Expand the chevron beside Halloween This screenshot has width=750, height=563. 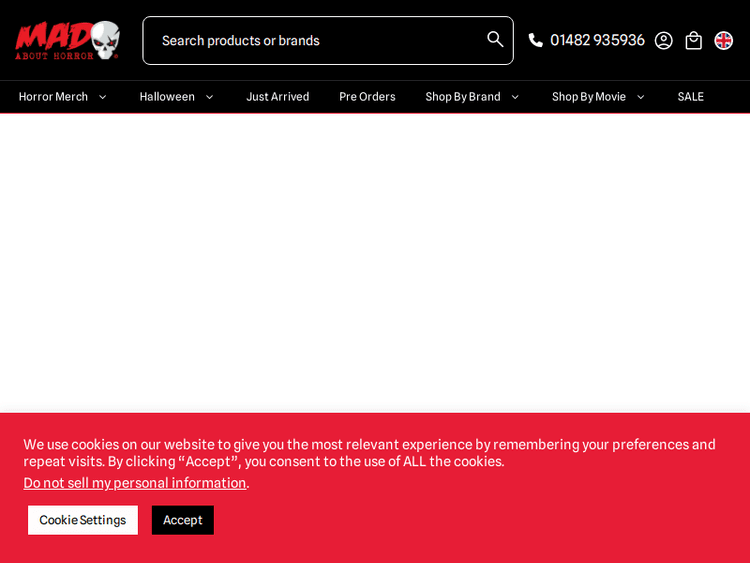209,97
